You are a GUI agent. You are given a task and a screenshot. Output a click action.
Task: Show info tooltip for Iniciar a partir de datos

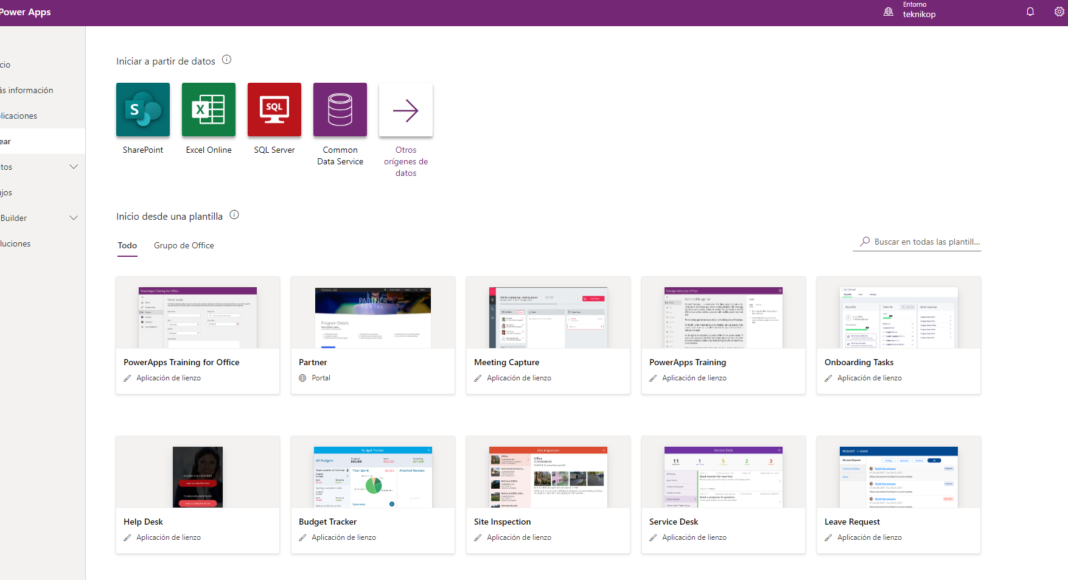tap(227, 60)
